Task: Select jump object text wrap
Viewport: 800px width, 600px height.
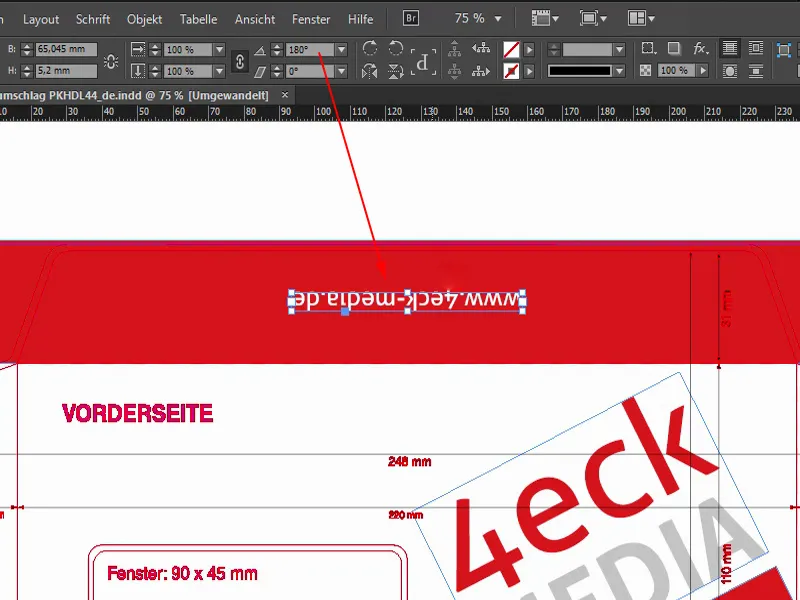Action: click(x=756, y=71)
